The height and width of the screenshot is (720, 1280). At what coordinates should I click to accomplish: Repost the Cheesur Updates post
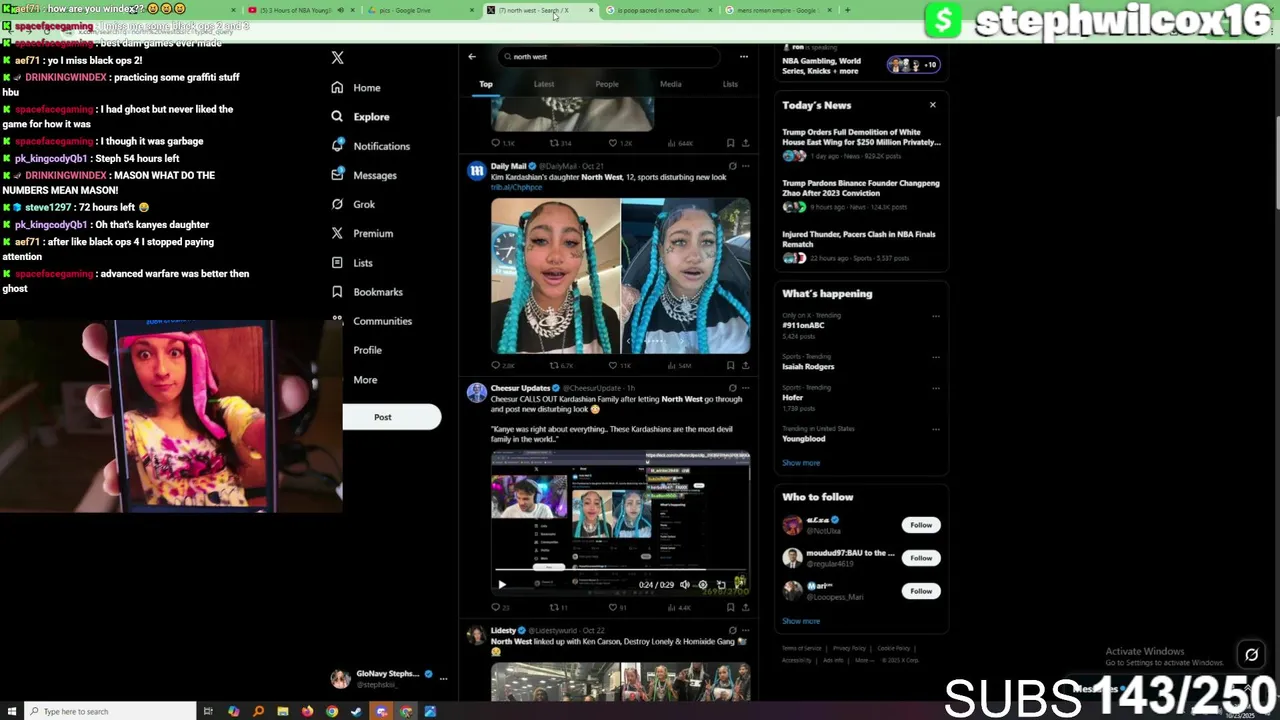pos(558,607)
